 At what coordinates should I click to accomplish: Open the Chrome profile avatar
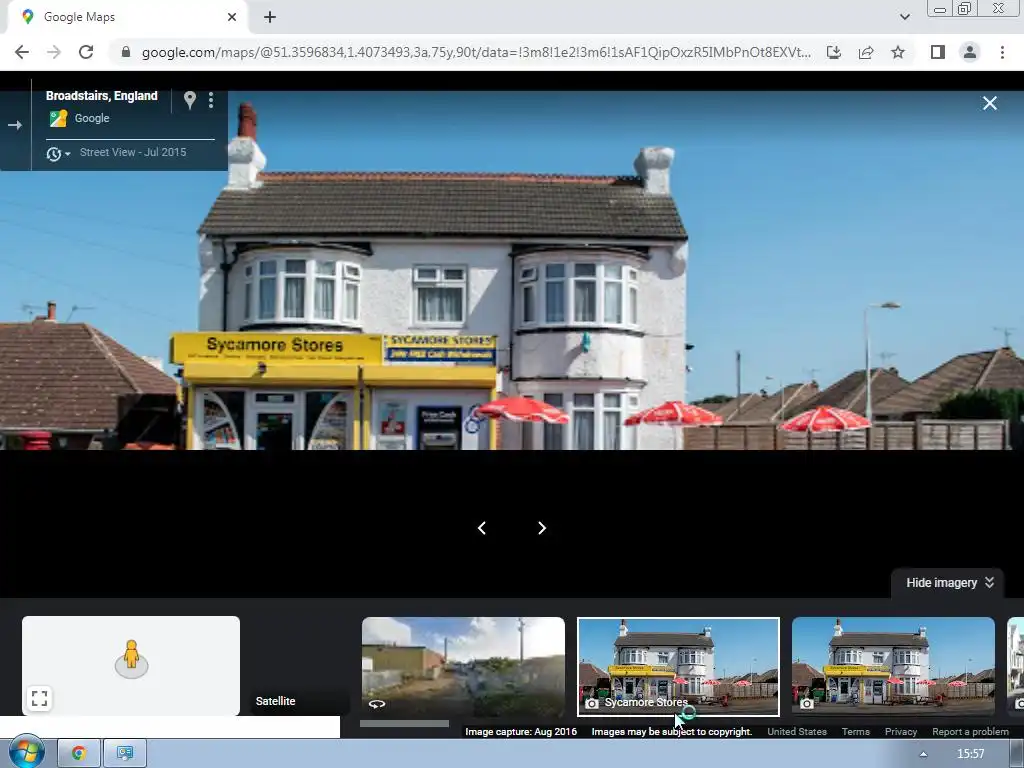click(970, 52)
